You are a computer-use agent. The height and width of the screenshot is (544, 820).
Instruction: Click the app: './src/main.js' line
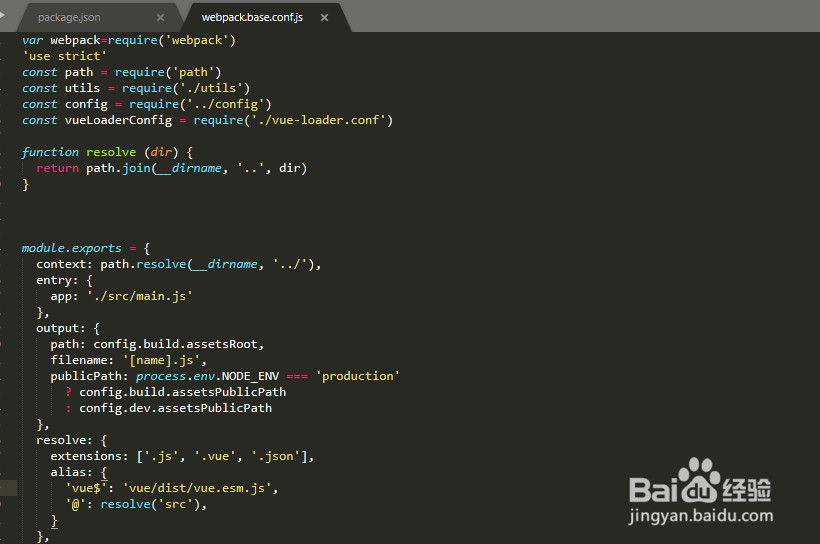[x=121, y=296]
